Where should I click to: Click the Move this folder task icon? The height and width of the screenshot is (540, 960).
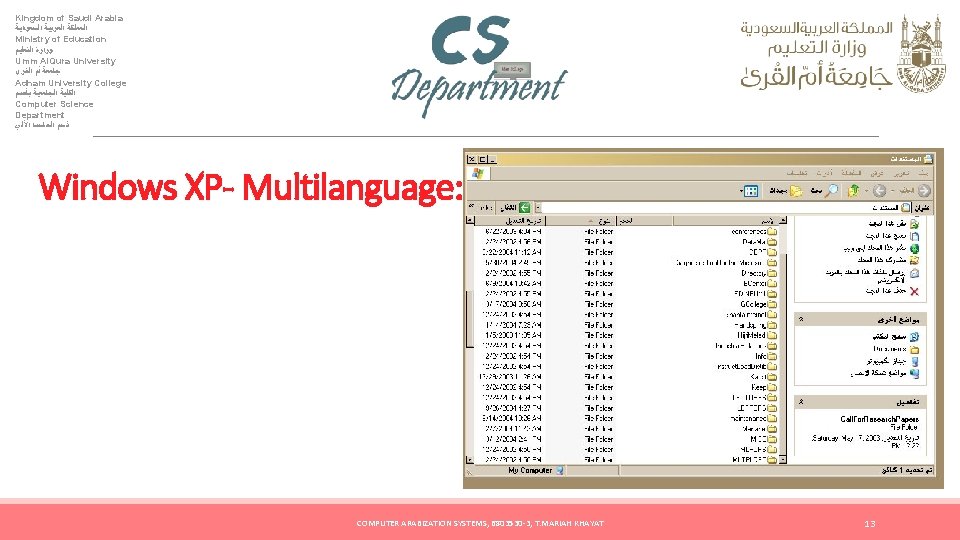pos(914,224)
